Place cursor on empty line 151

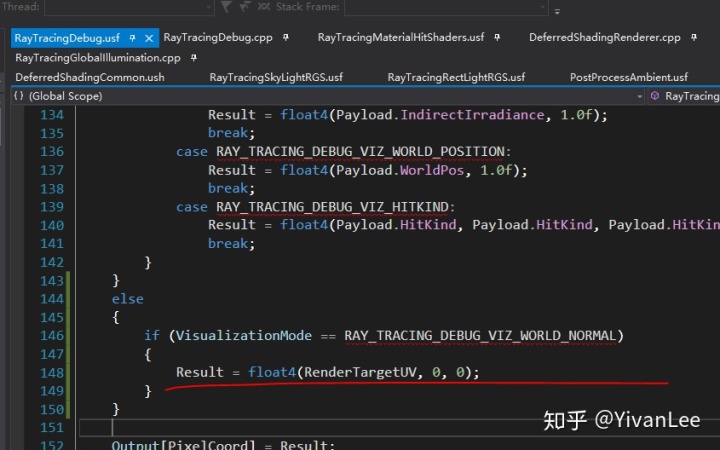399,428
